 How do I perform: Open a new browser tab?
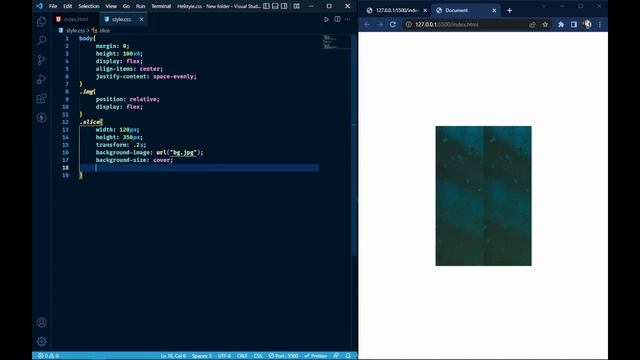pos(509,10)
